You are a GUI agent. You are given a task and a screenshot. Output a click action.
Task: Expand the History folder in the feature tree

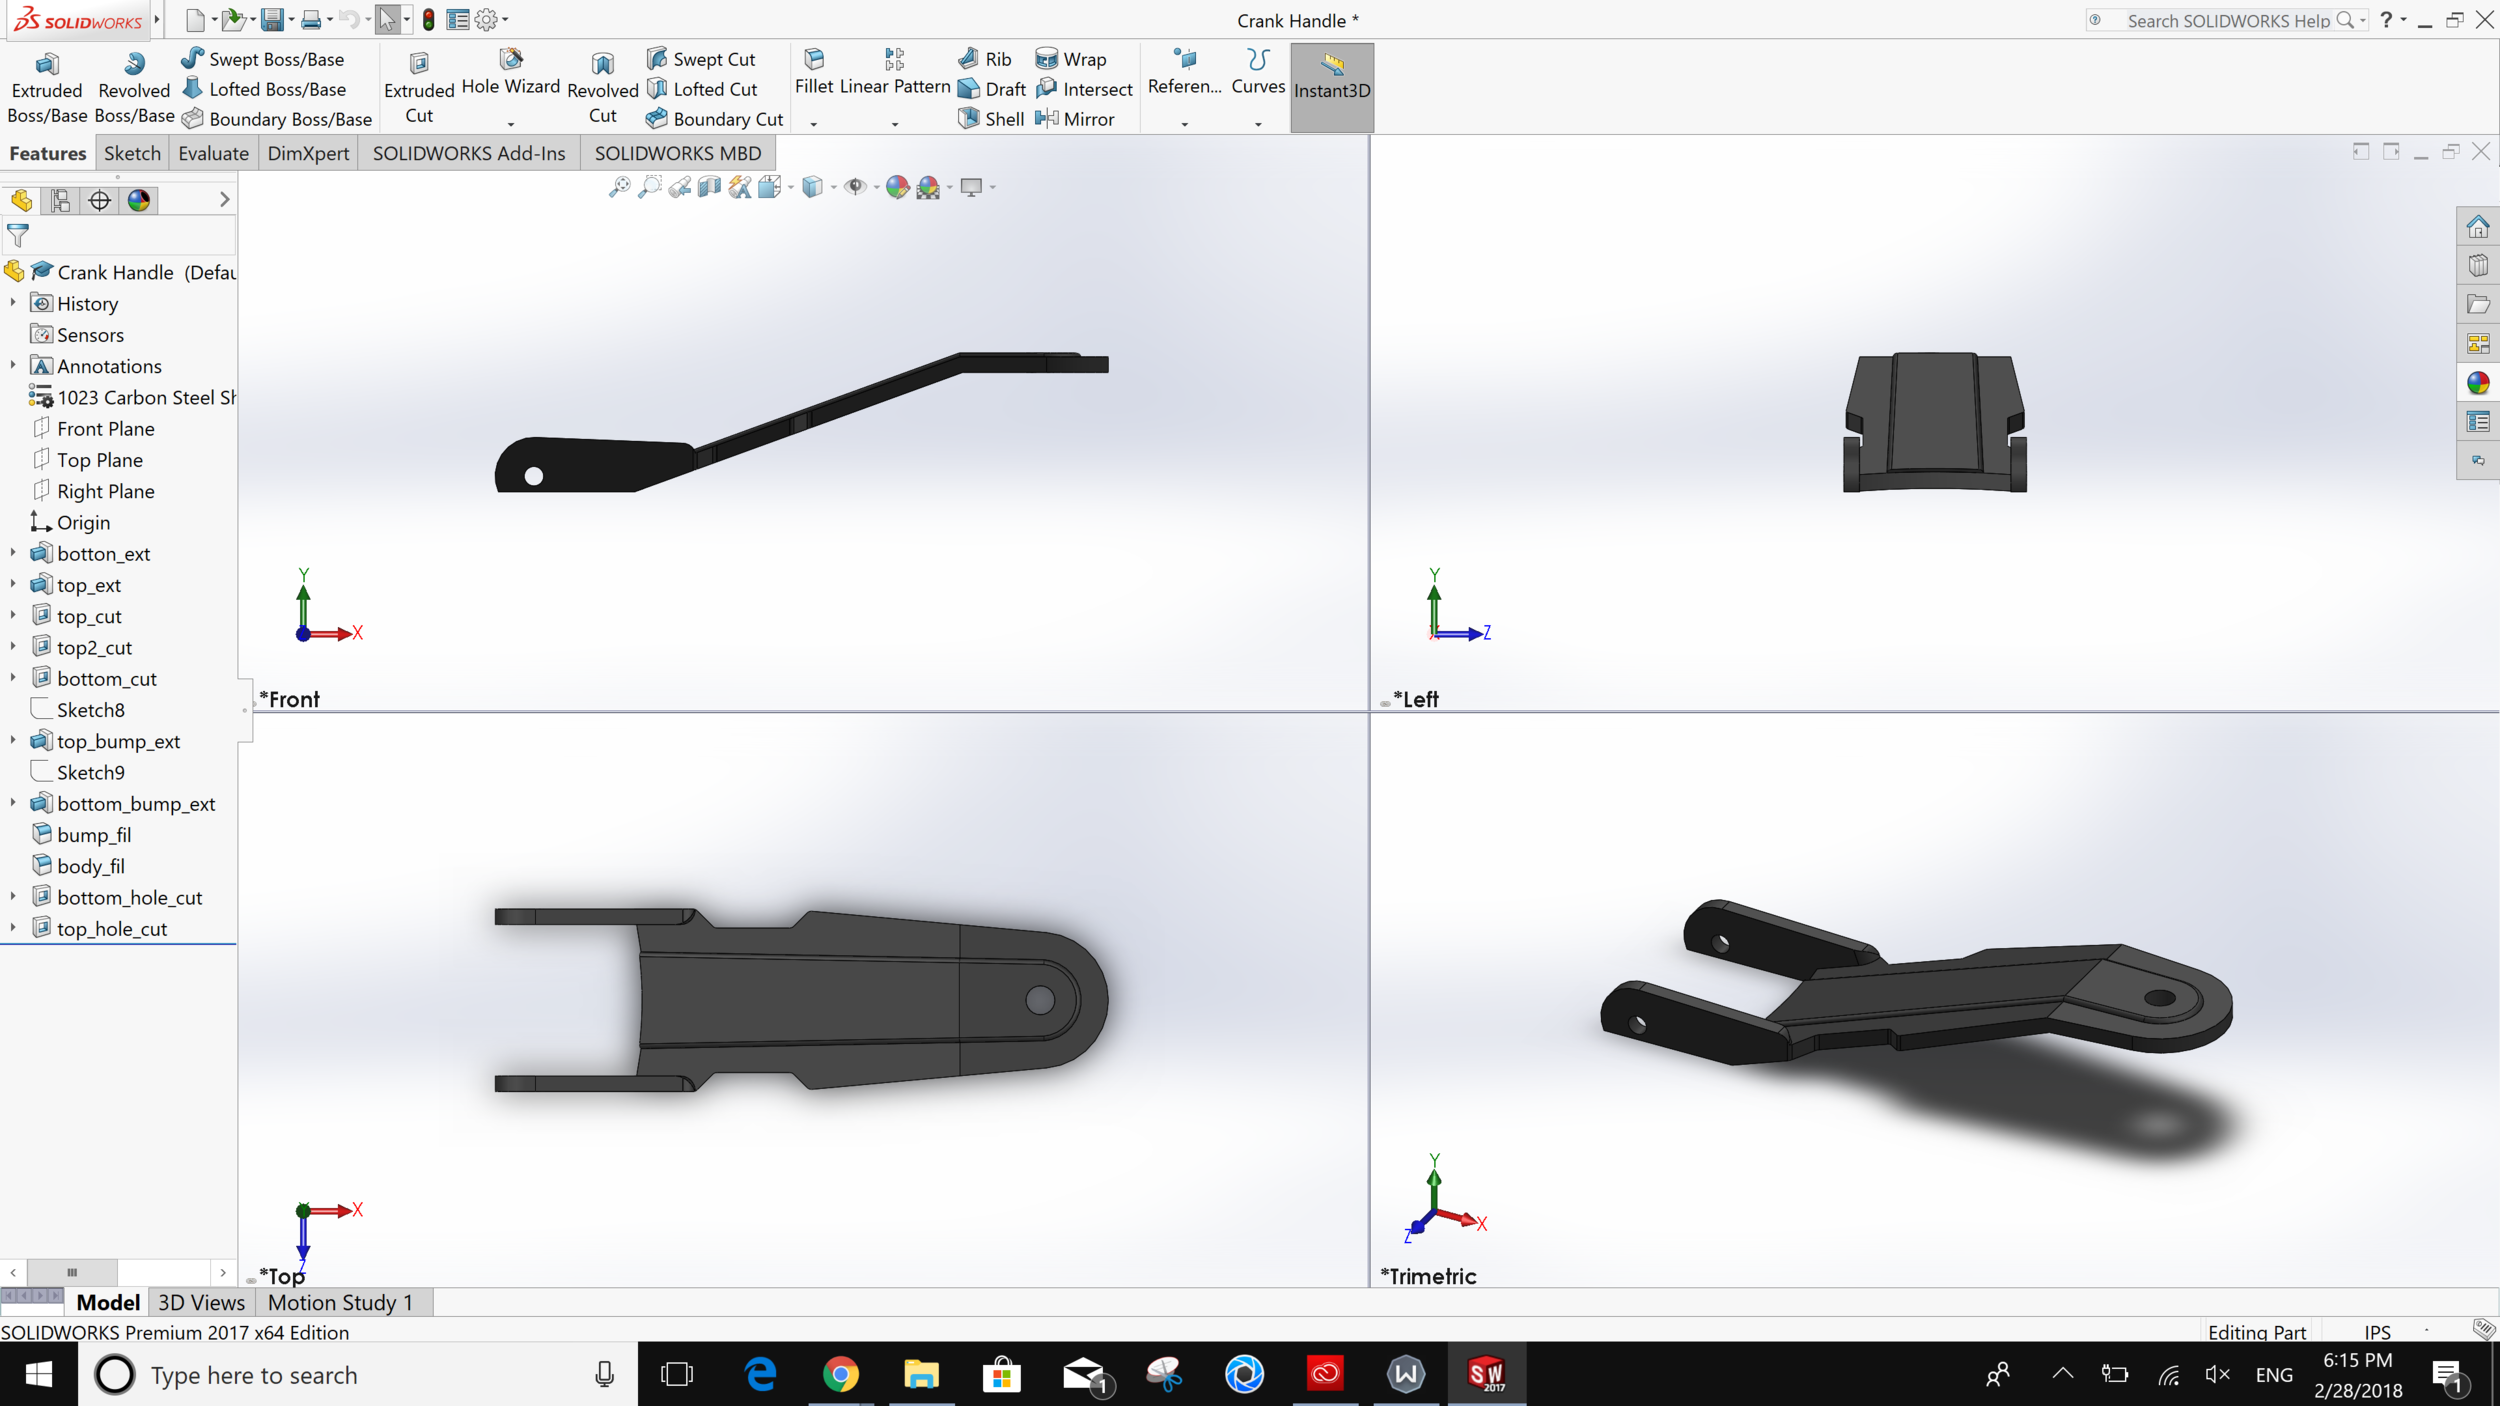tap(12, 303)
